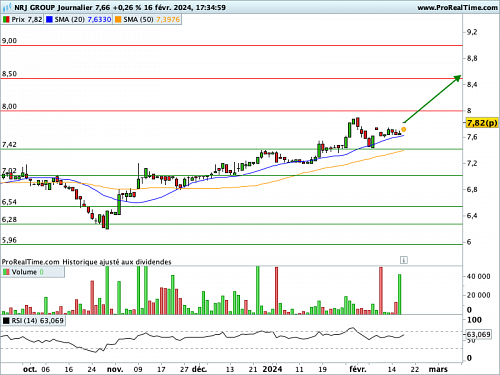Image resolution: width=500 pixels, height=375 pixels.
Task: Click the yellow 7,82(p) price tag
Action: pos(482,123)
